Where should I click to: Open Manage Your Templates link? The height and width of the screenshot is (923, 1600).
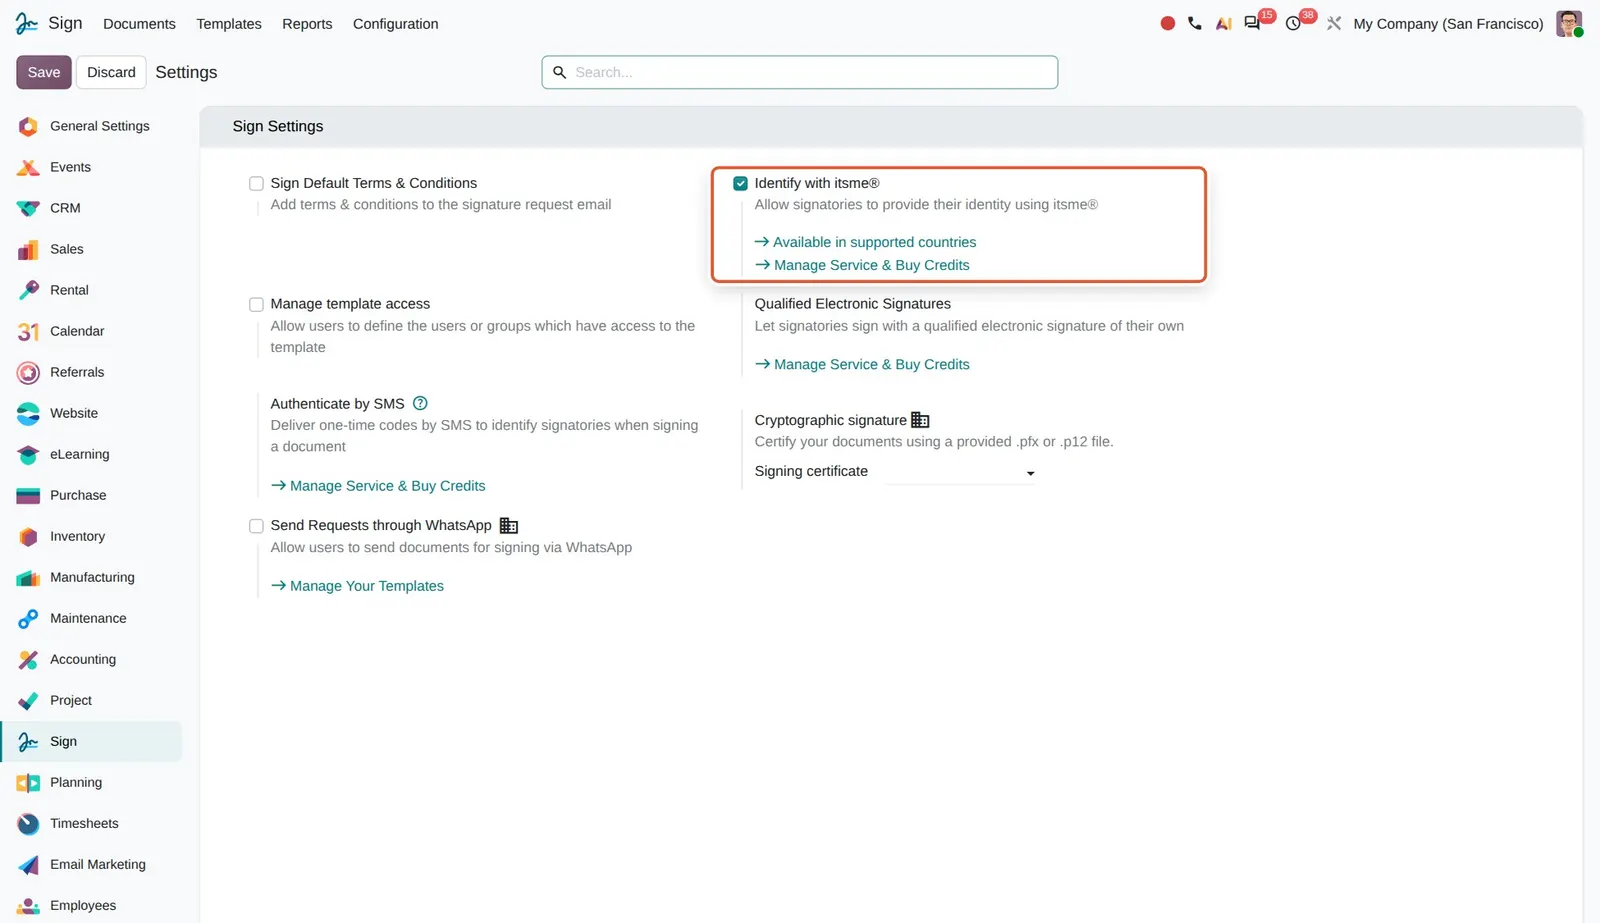[x=357, y=586]
